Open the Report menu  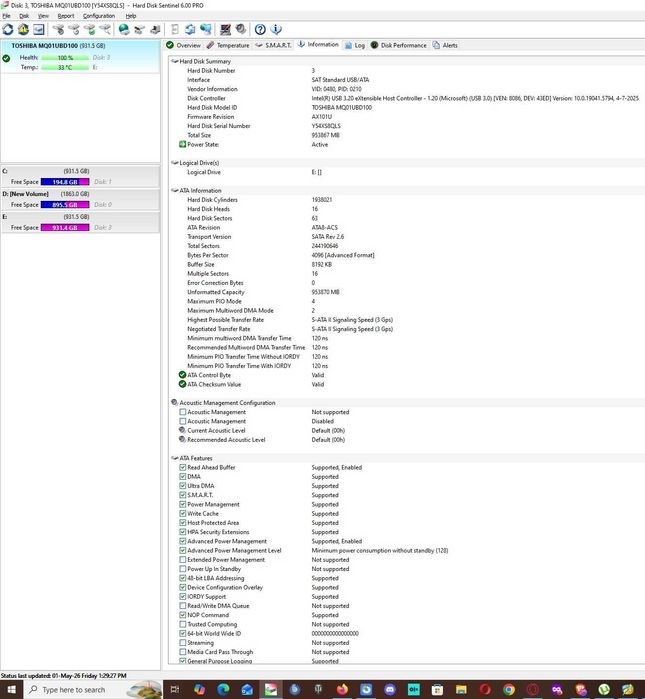[x=66, y=16]
